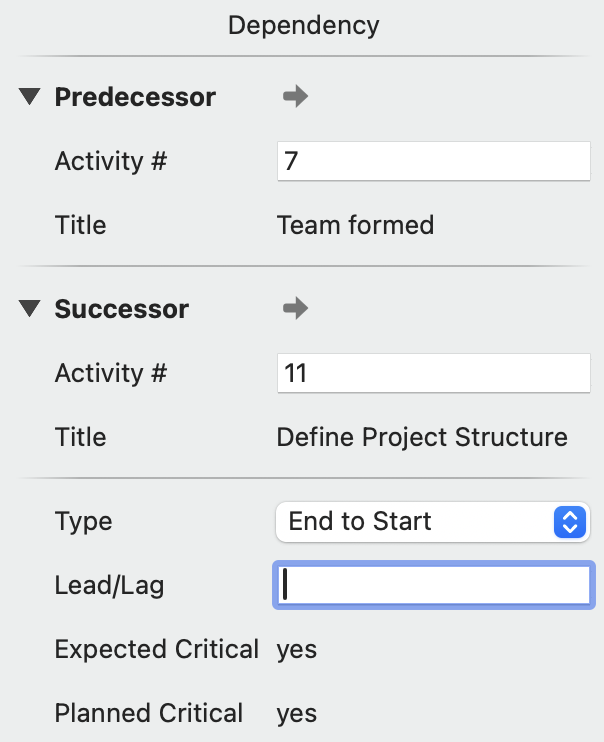Click Activity # label under Predecessor

111,161
